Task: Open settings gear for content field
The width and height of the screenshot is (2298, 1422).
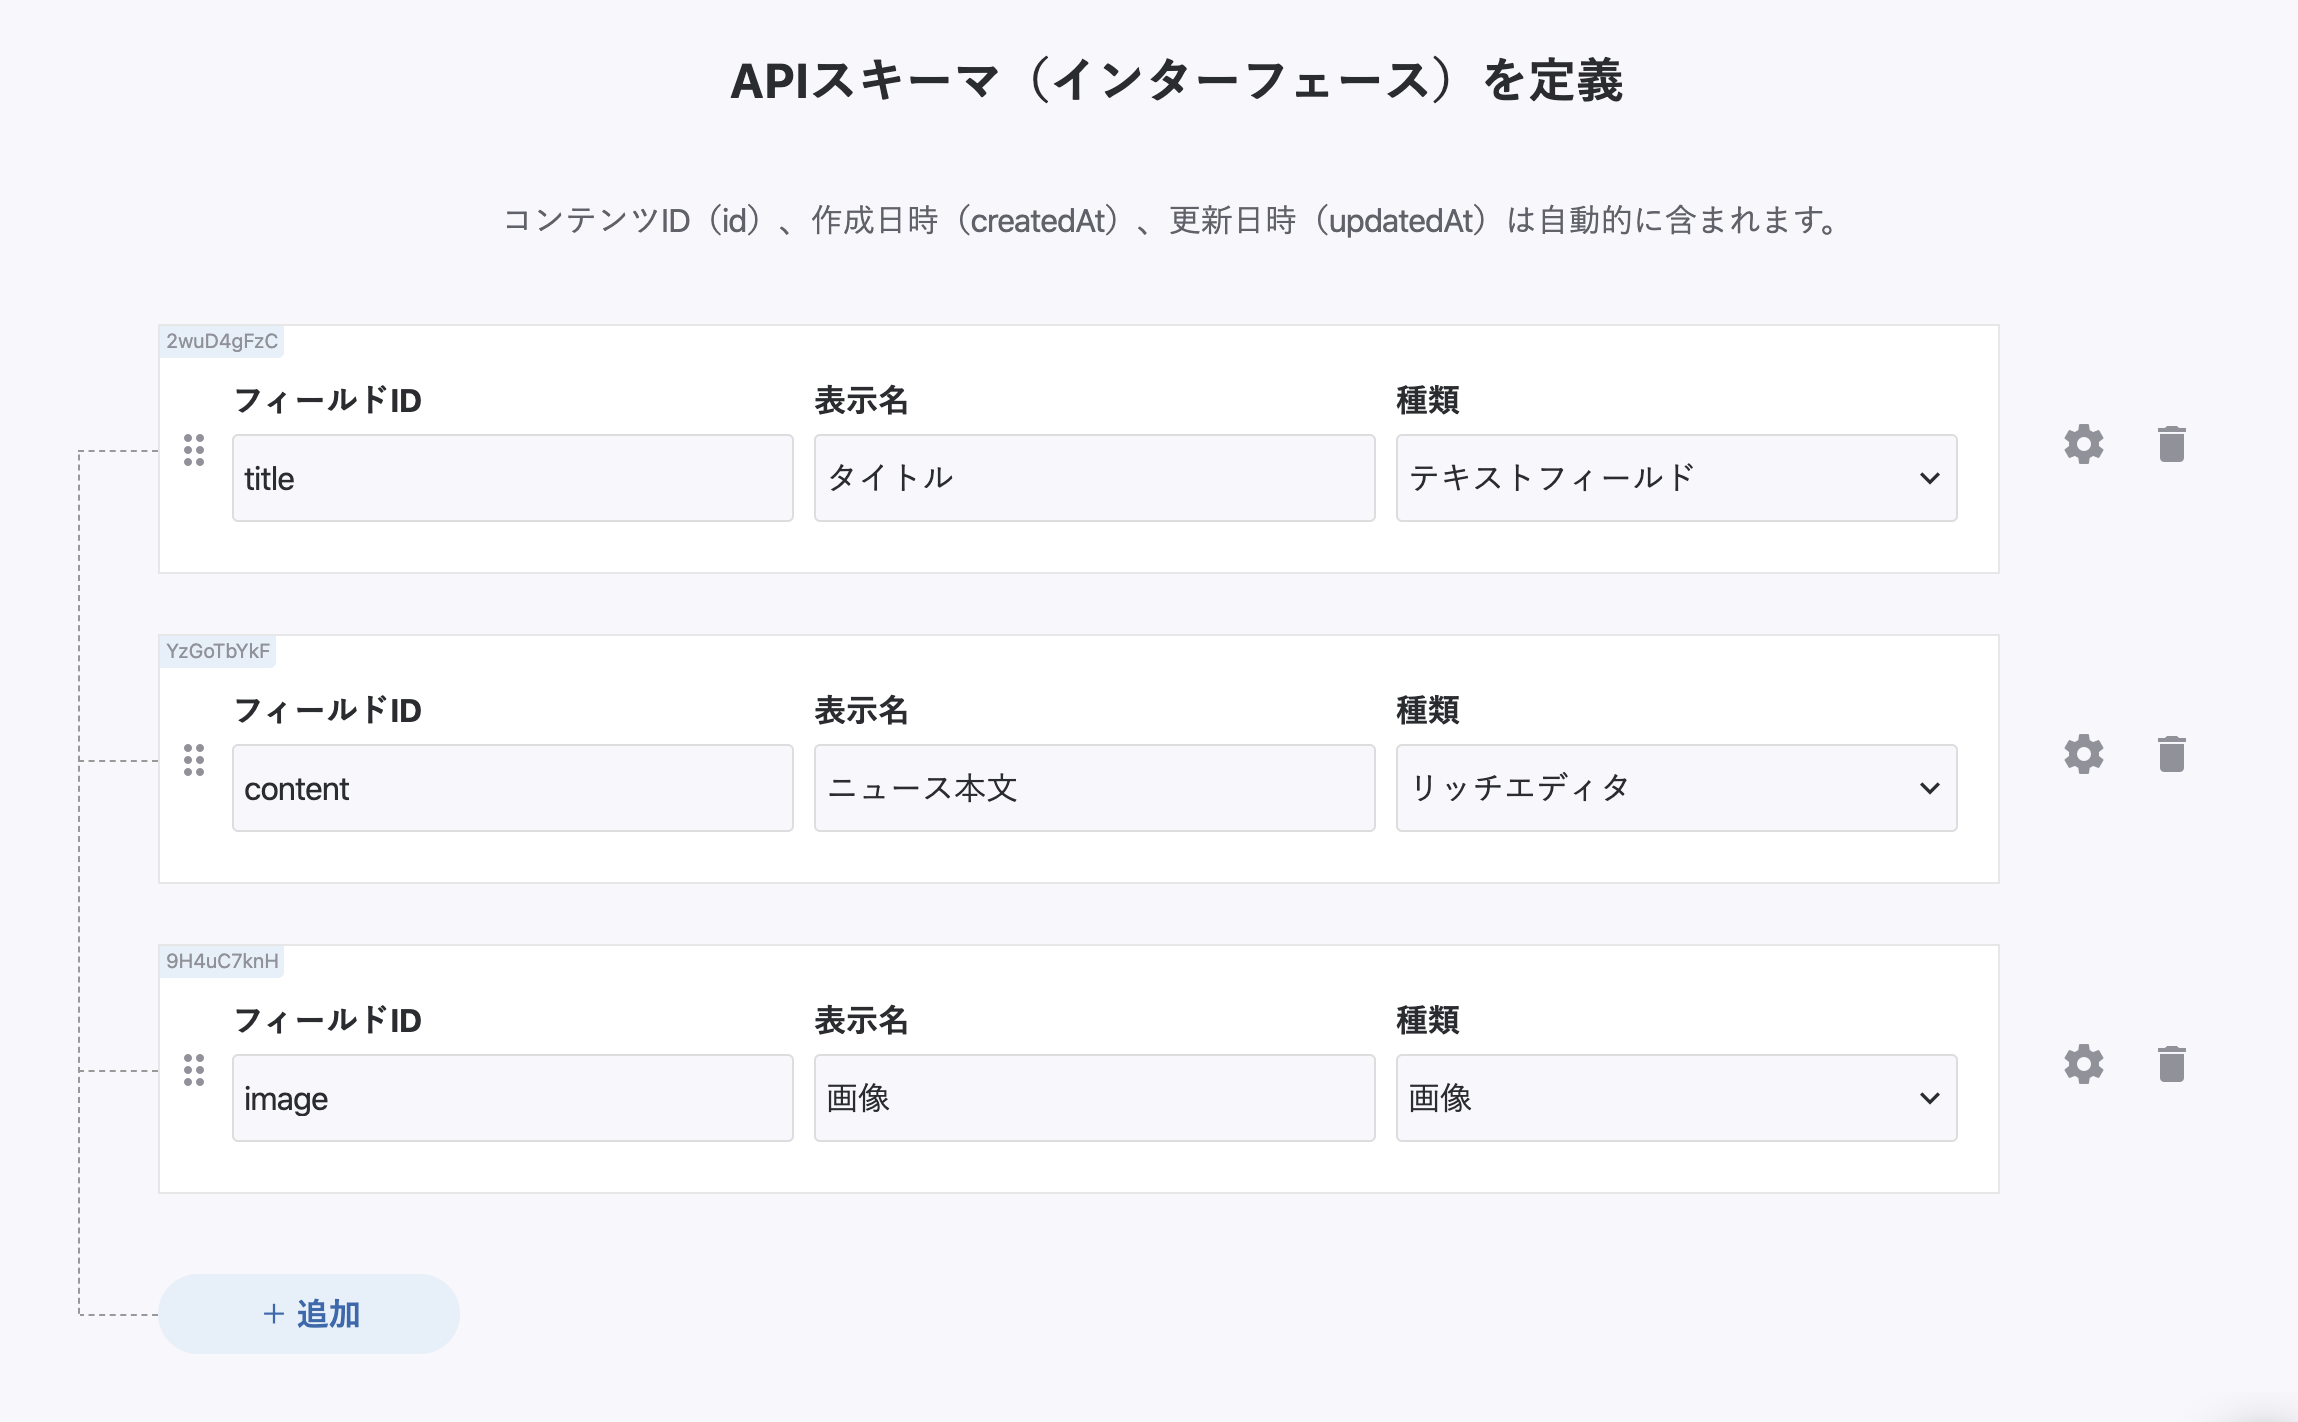Action: click(2083, 754)
